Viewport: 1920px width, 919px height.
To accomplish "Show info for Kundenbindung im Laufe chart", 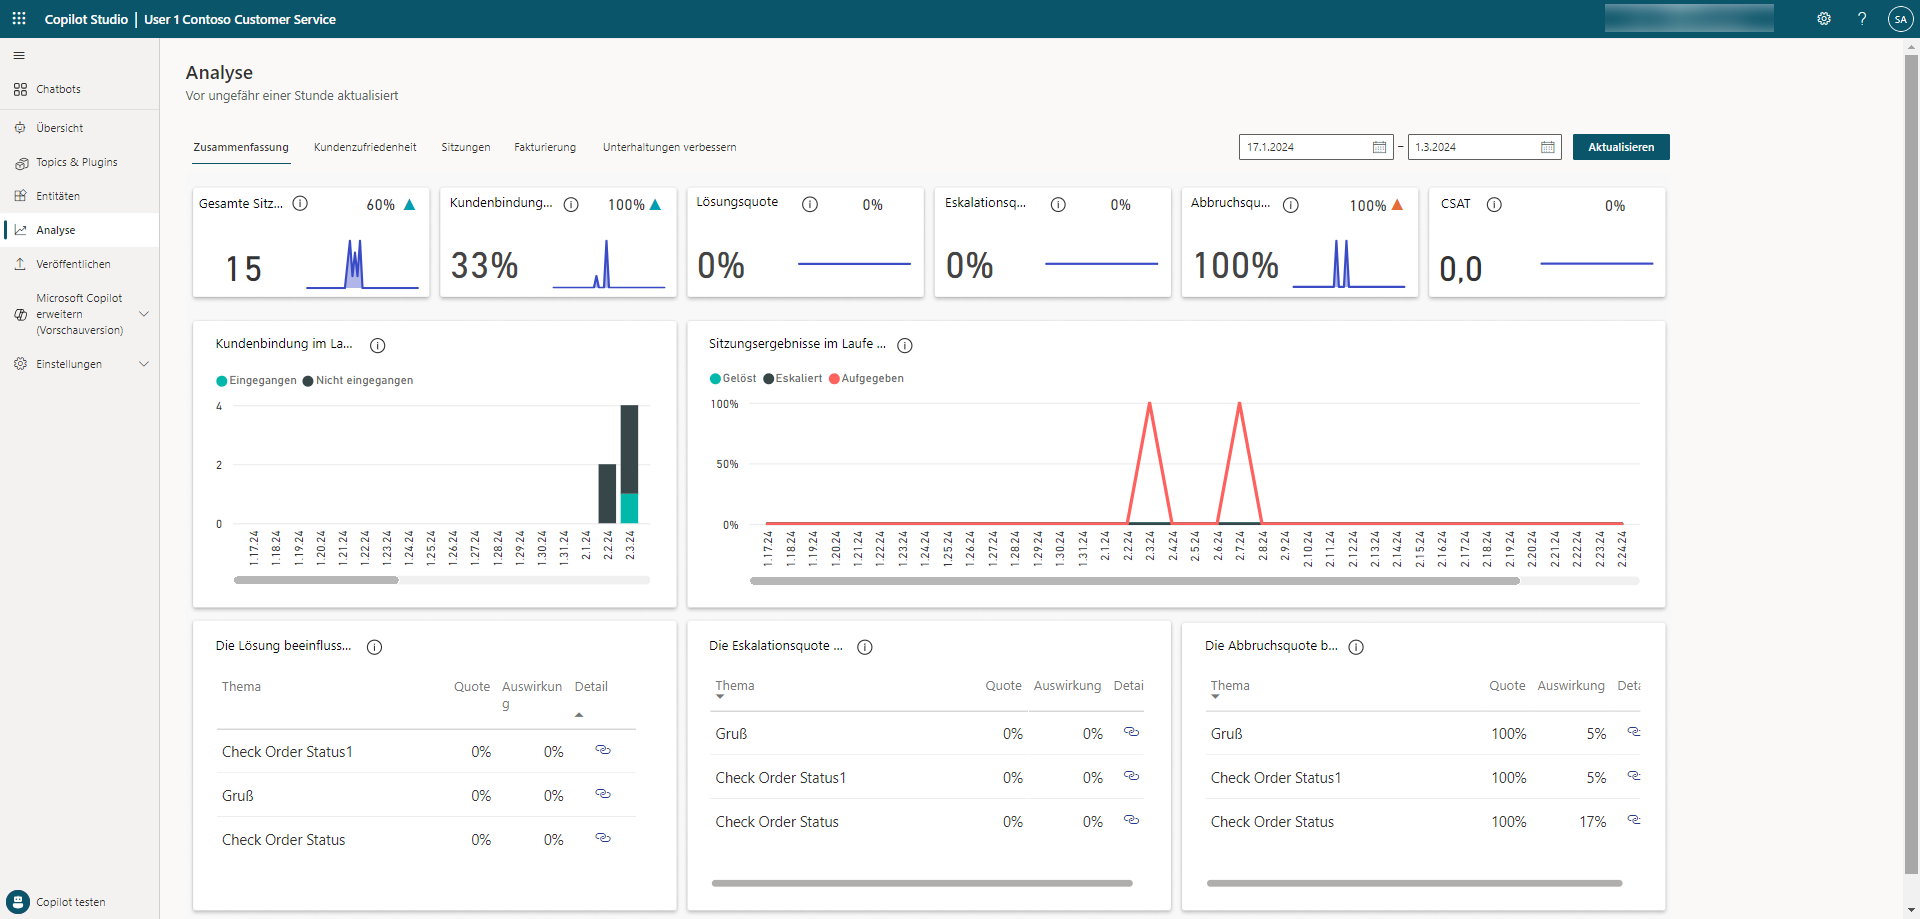I will (x=378, y=345).
